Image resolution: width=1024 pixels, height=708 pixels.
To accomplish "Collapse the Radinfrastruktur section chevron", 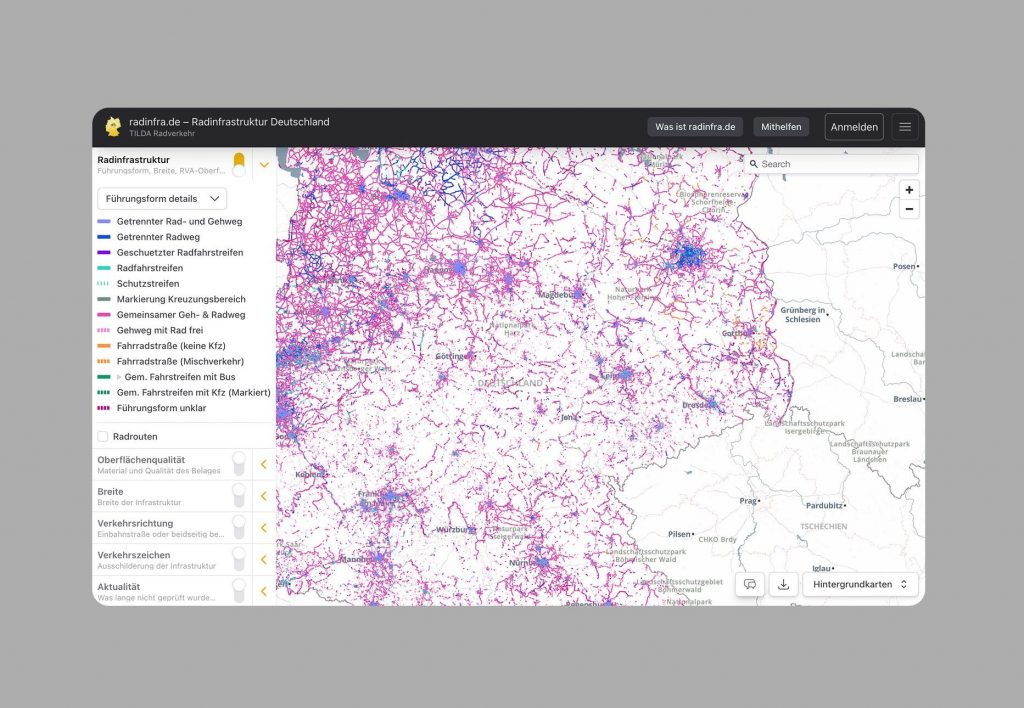I will [x=264, y=165].
